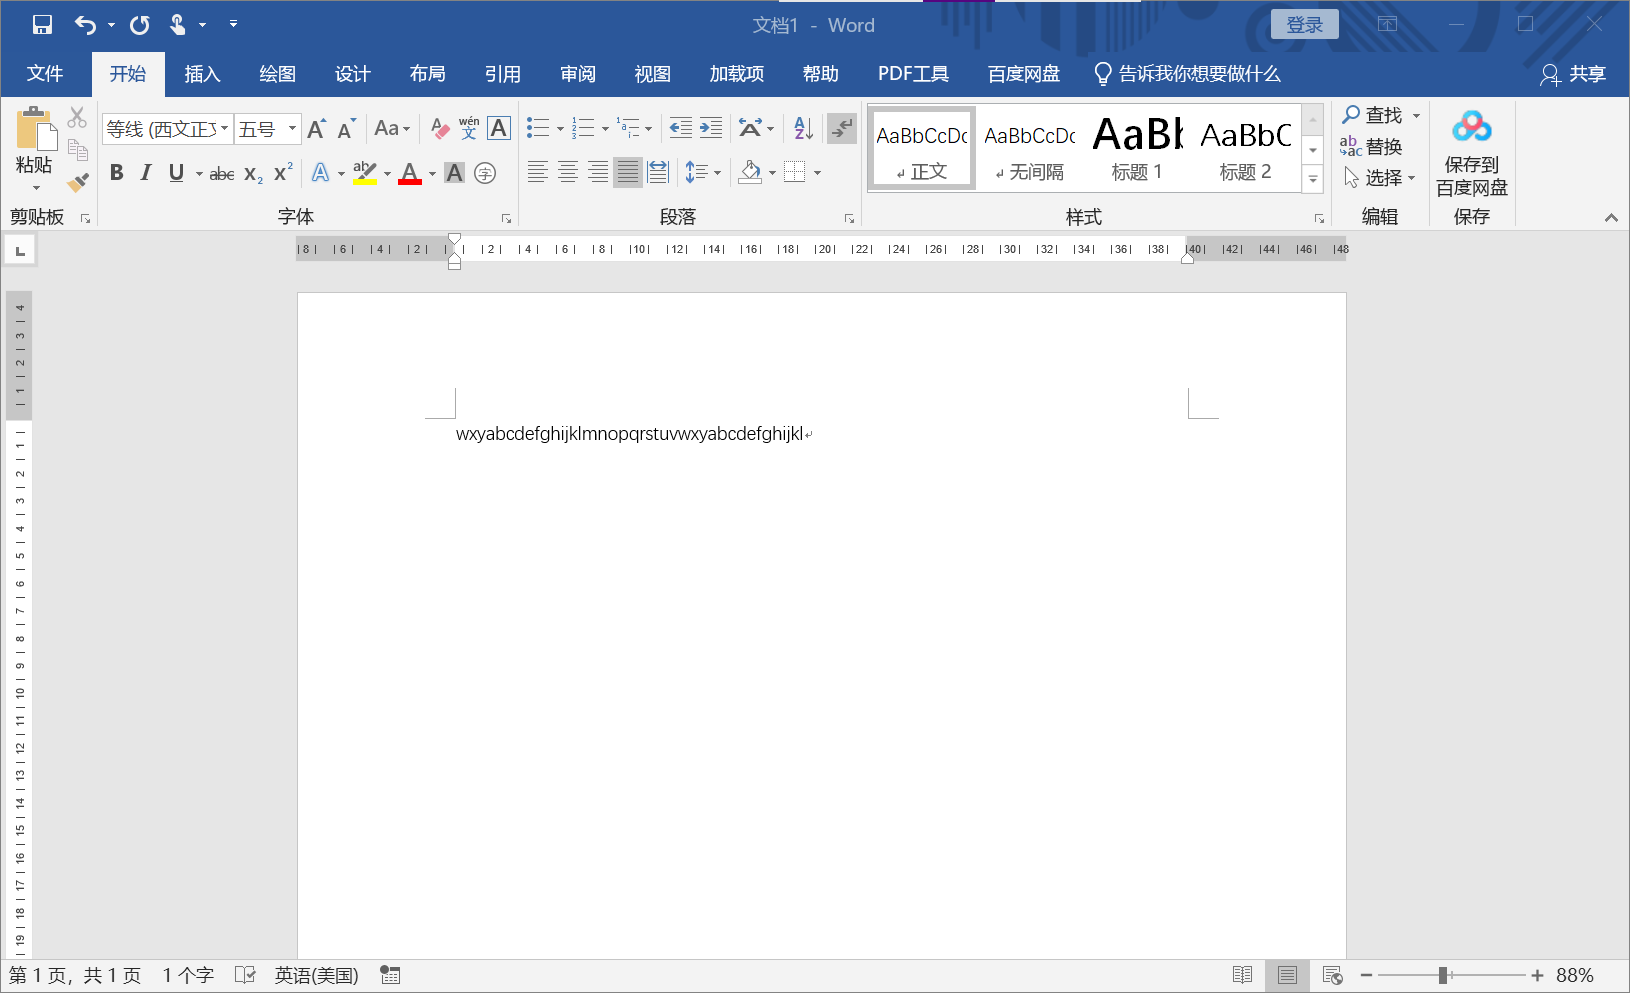This screenshot has height=993, width=1630.
Task: Open Select (选择) dropdown
Action: pyautogui.click(x=1379, y=177)
